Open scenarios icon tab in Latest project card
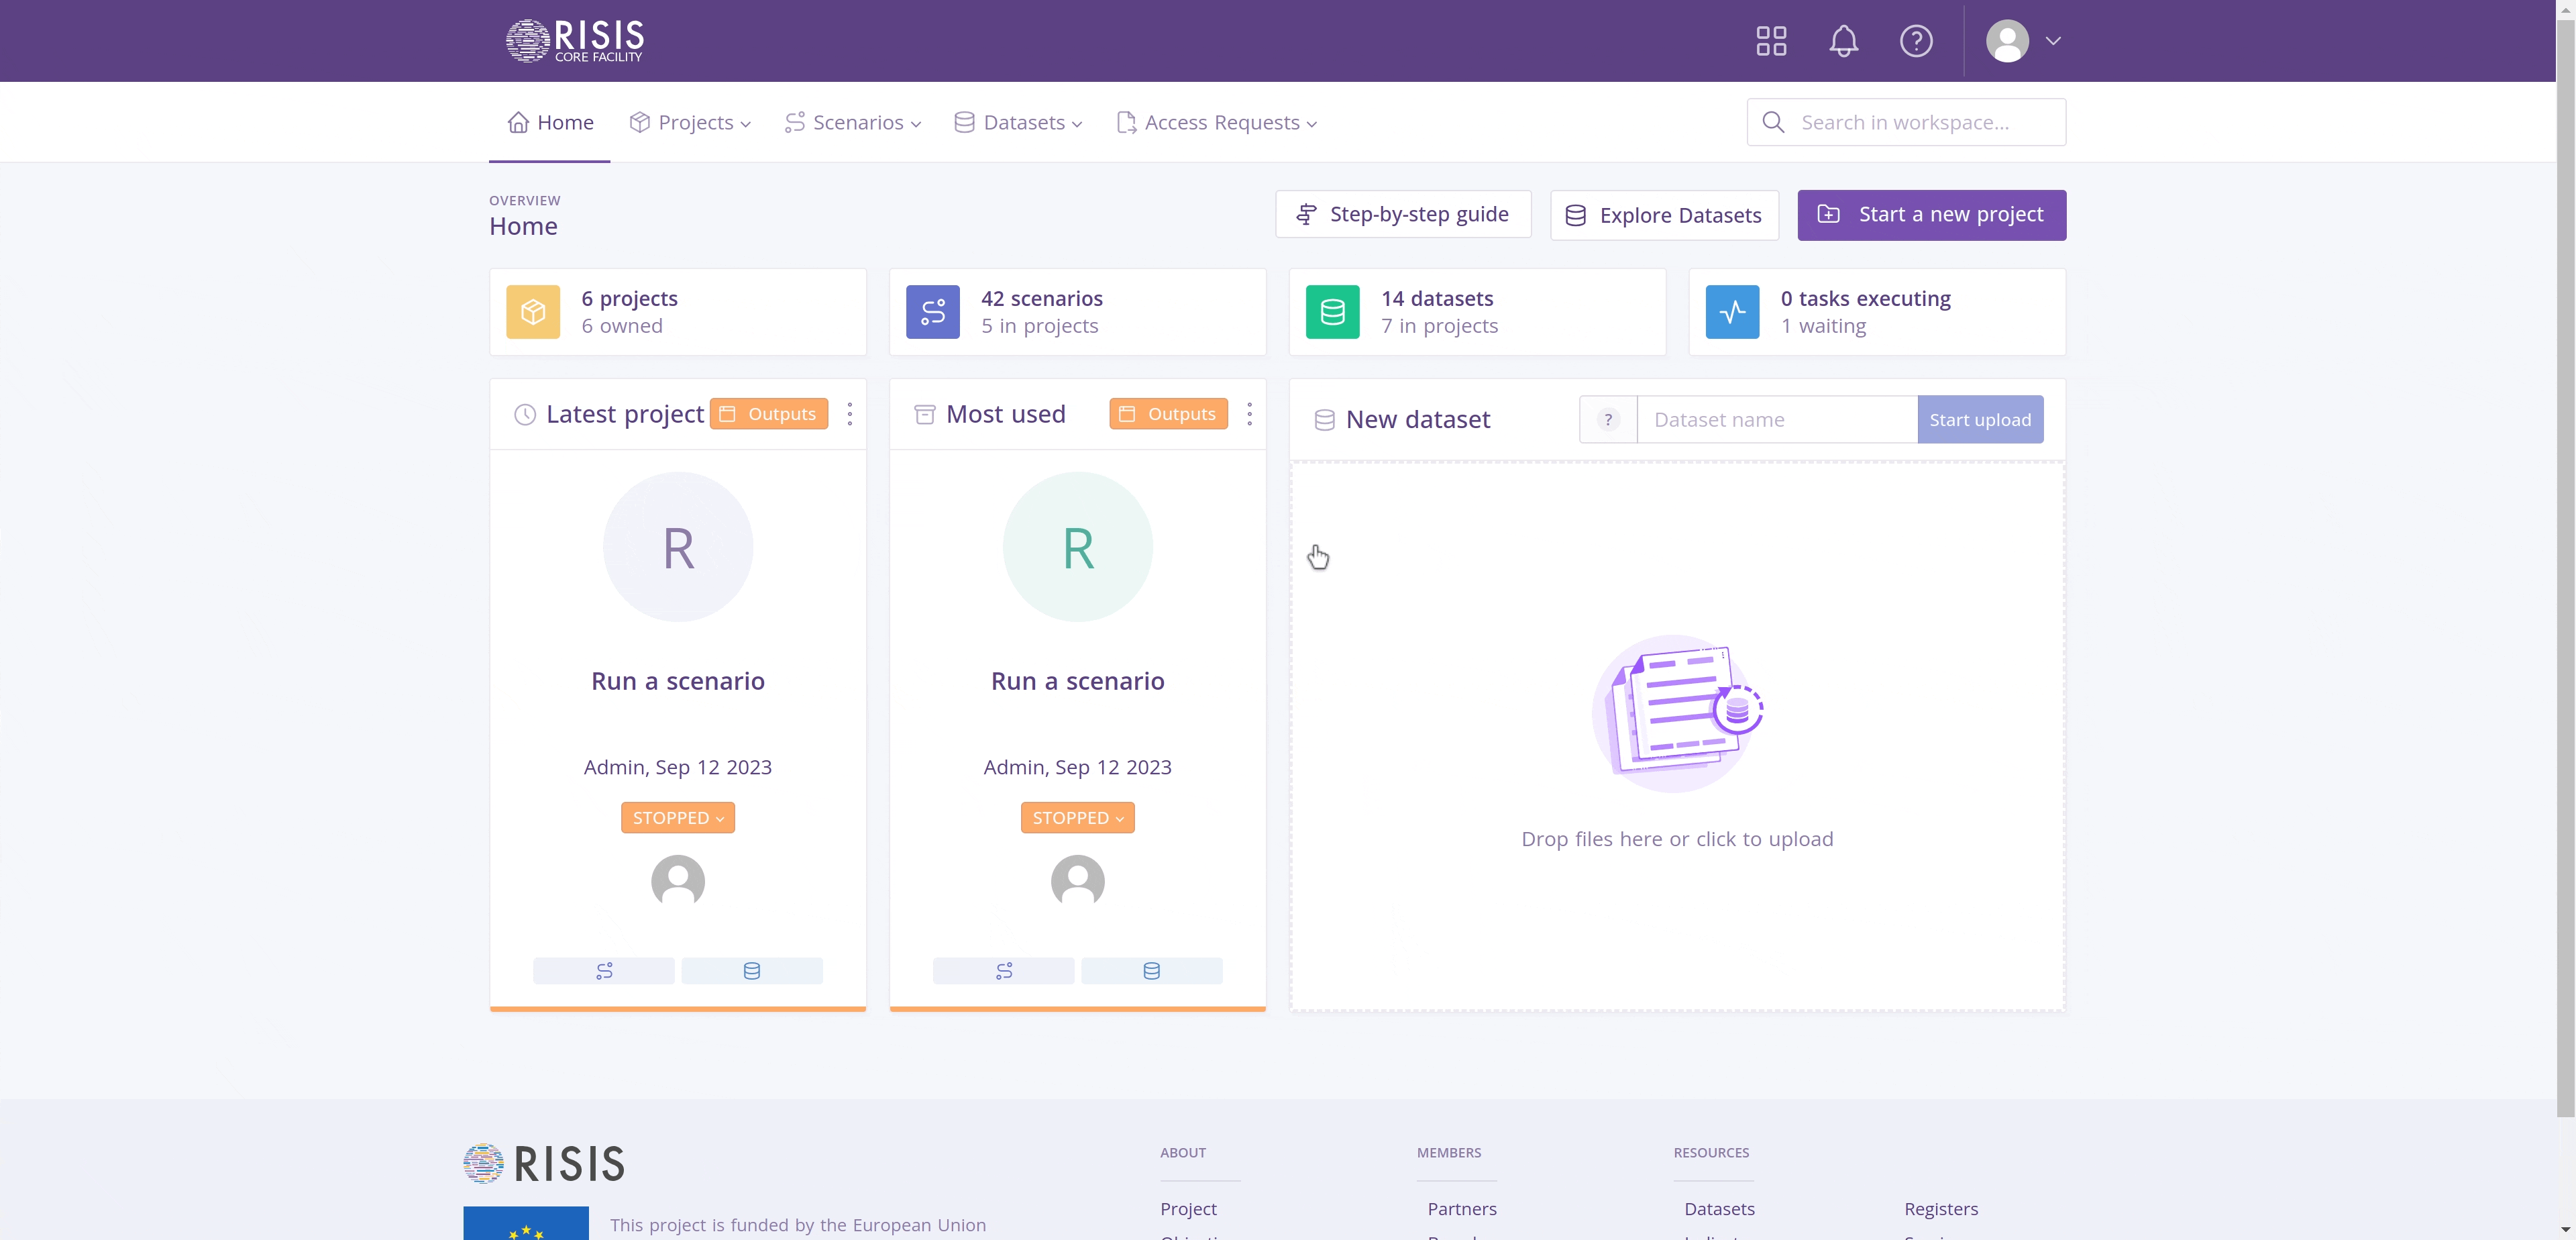 point(603,970)
